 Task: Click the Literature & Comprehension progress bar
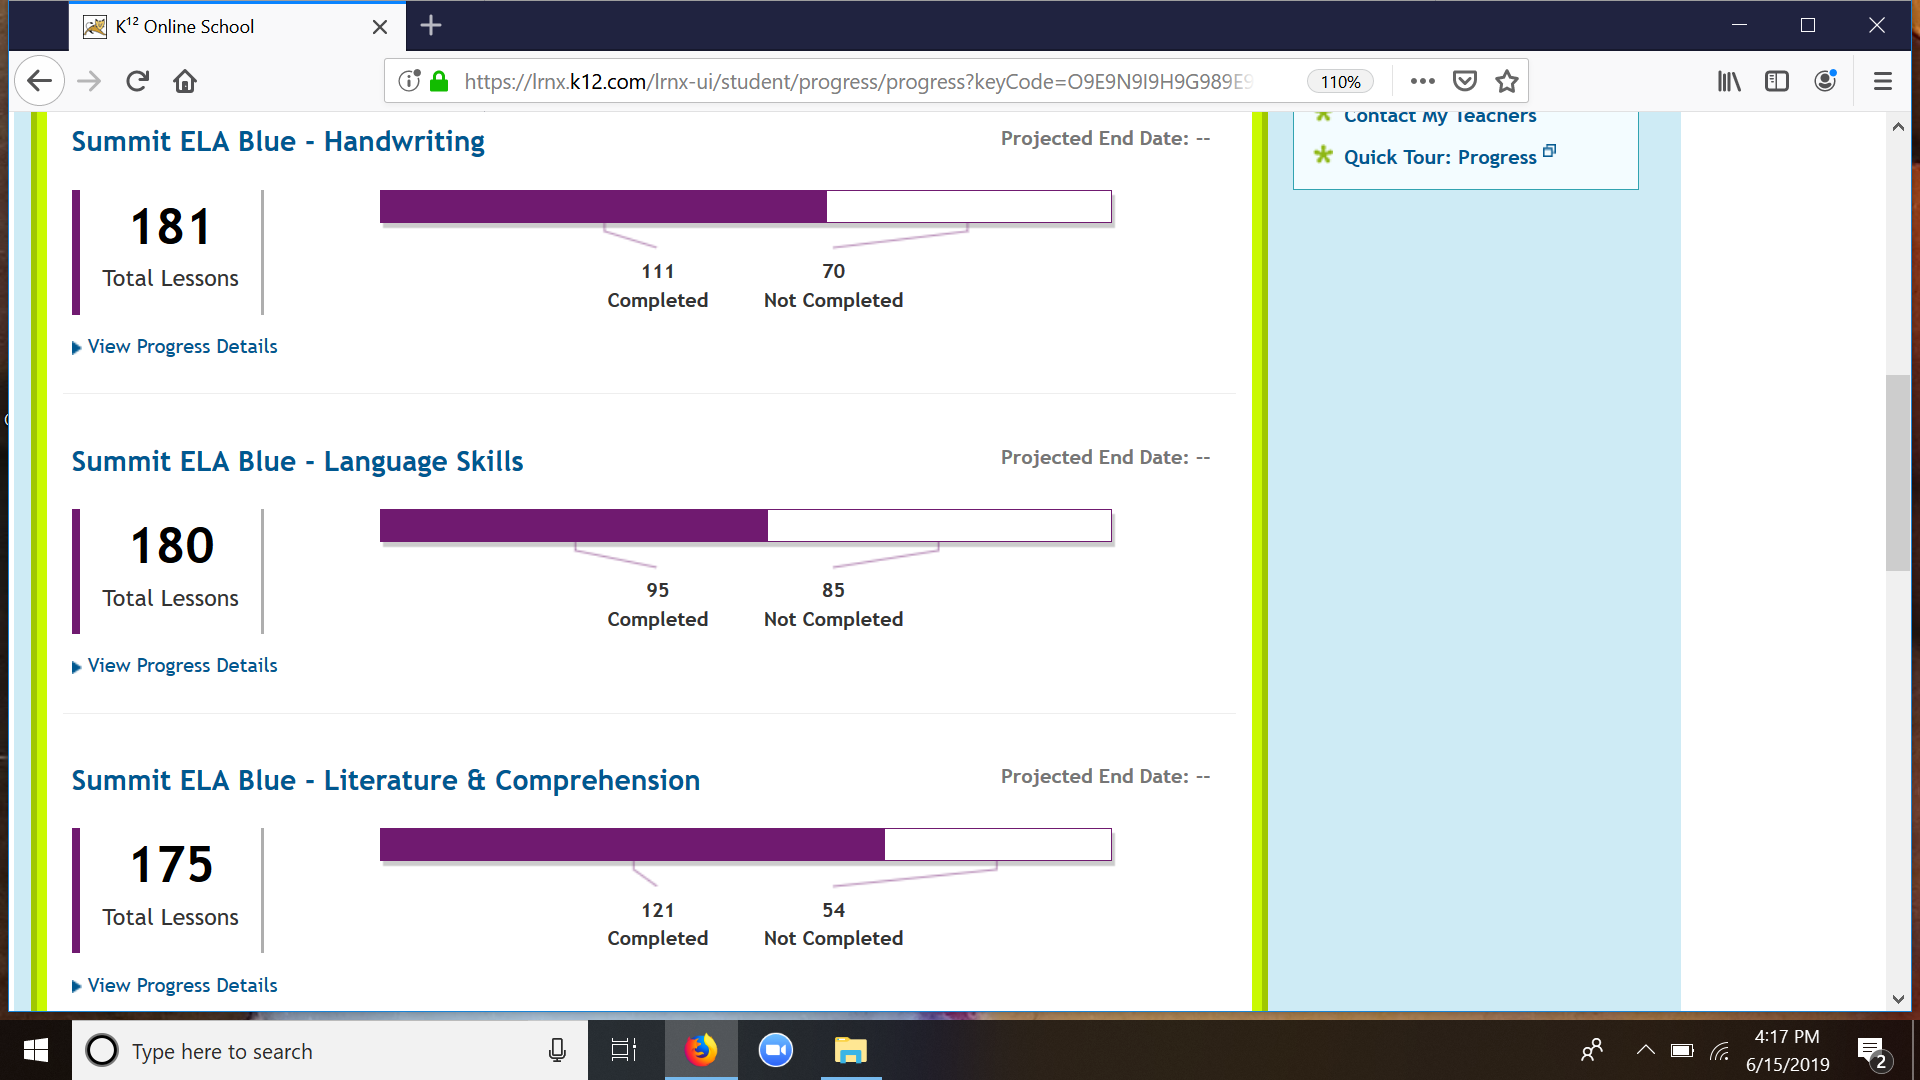click(x=746, y=845)
